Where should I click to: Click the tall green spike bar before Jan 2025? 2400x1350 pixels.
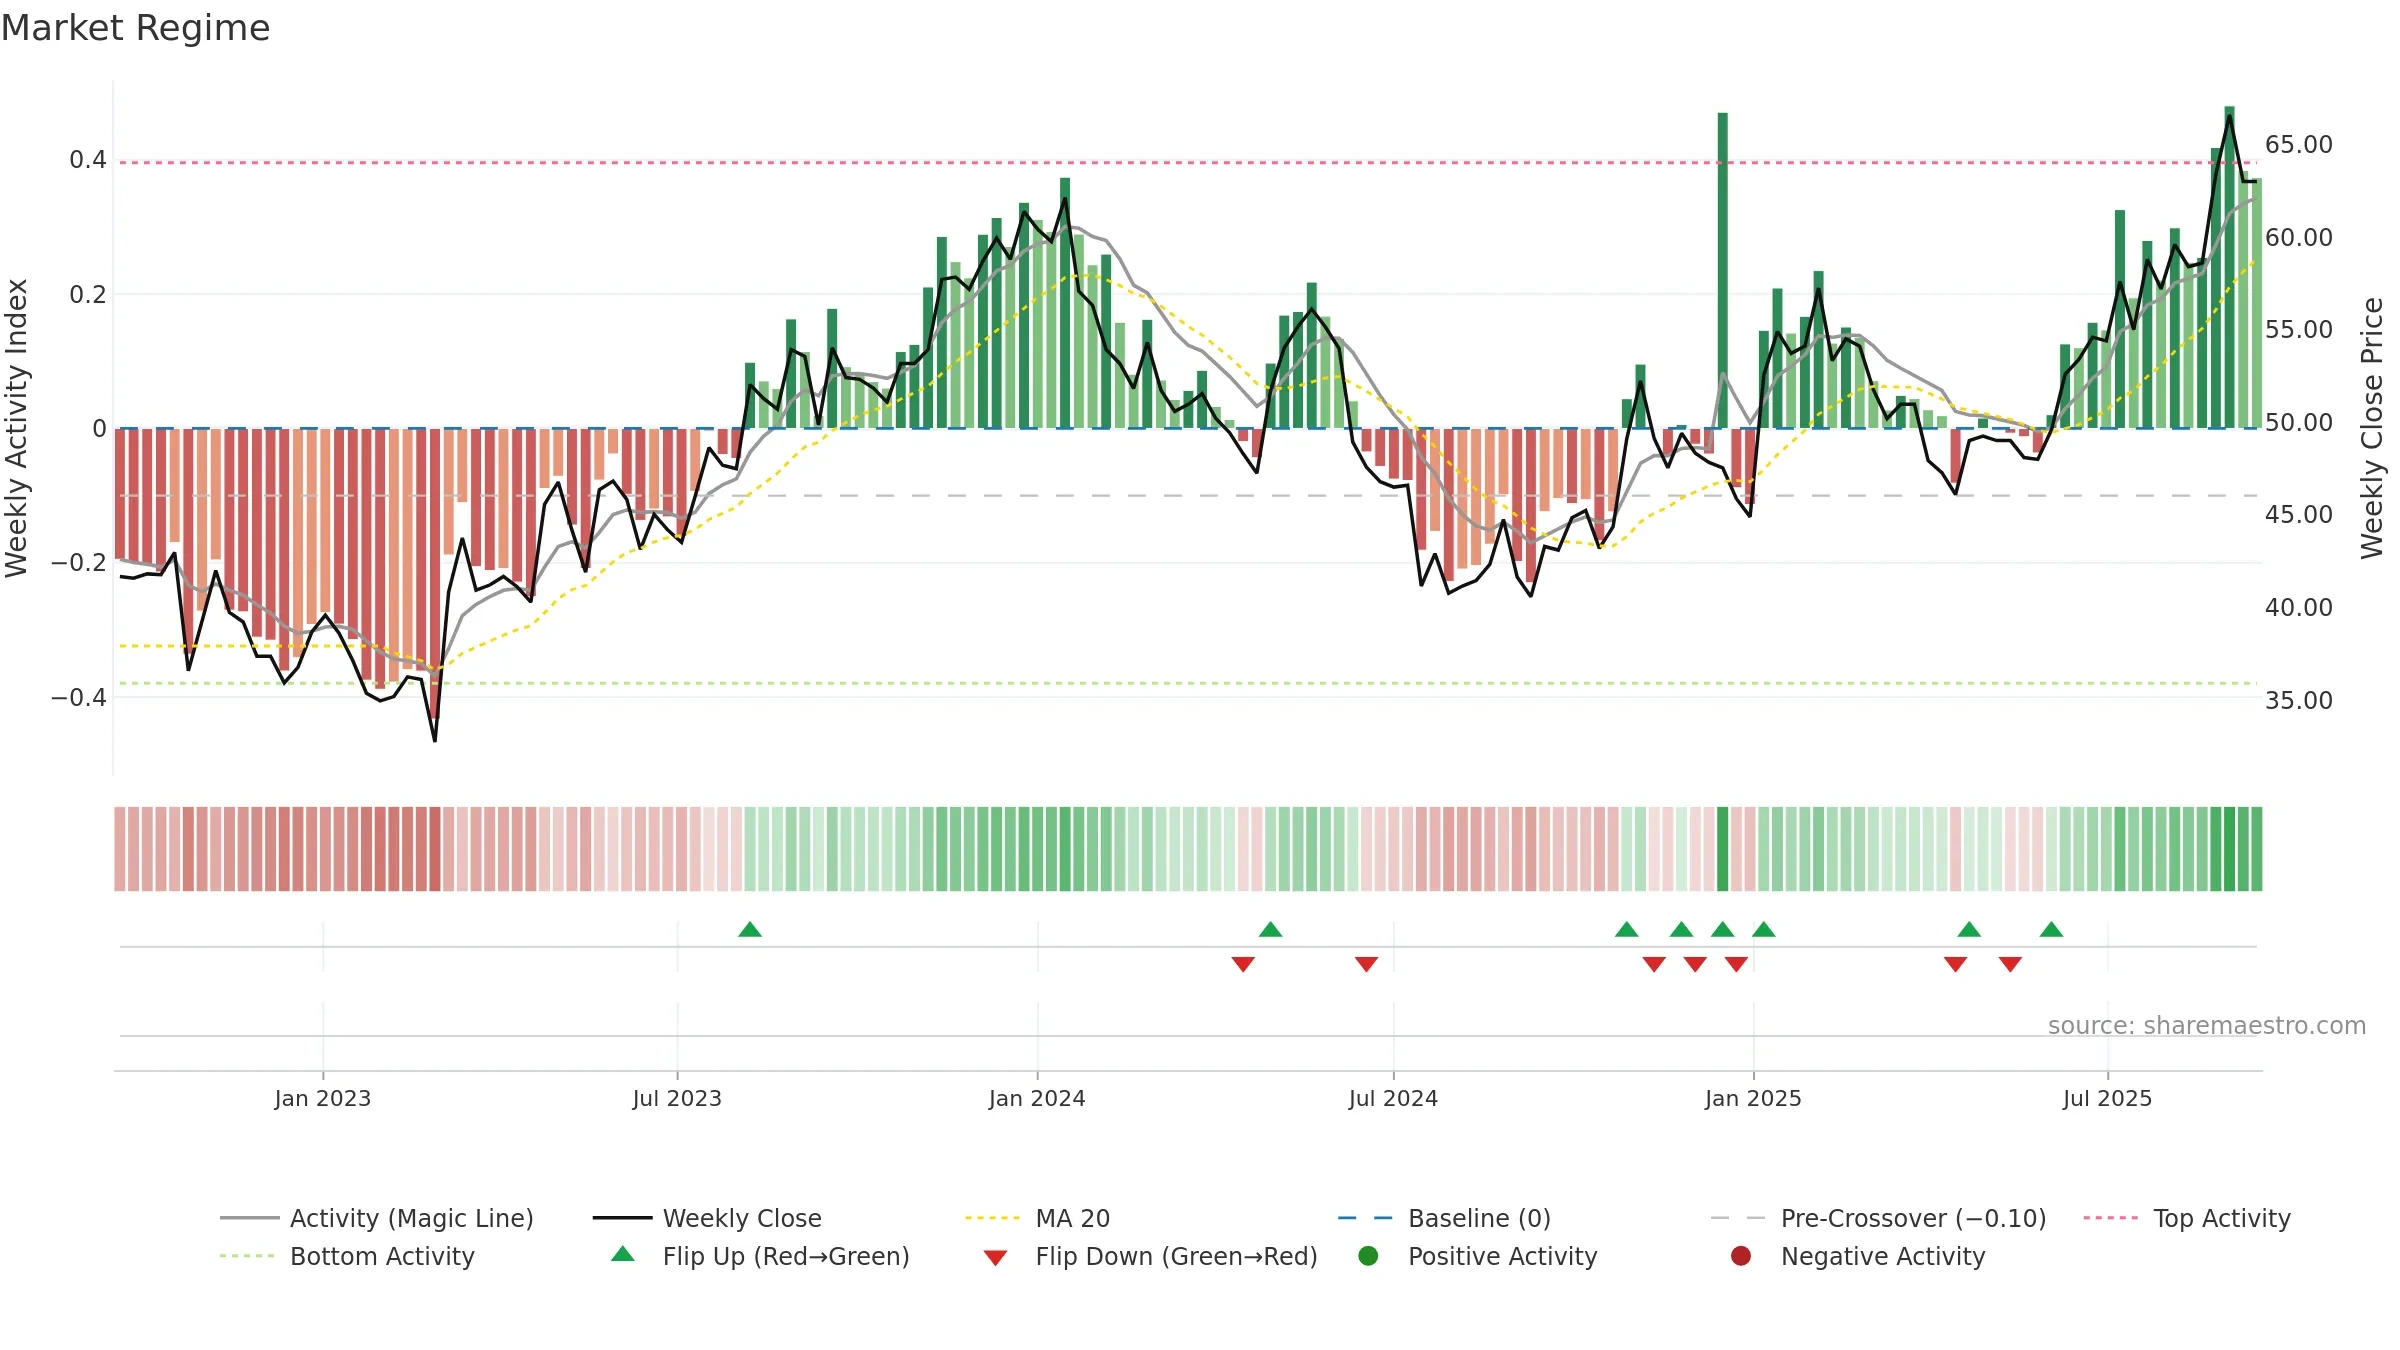[1723, 270]
